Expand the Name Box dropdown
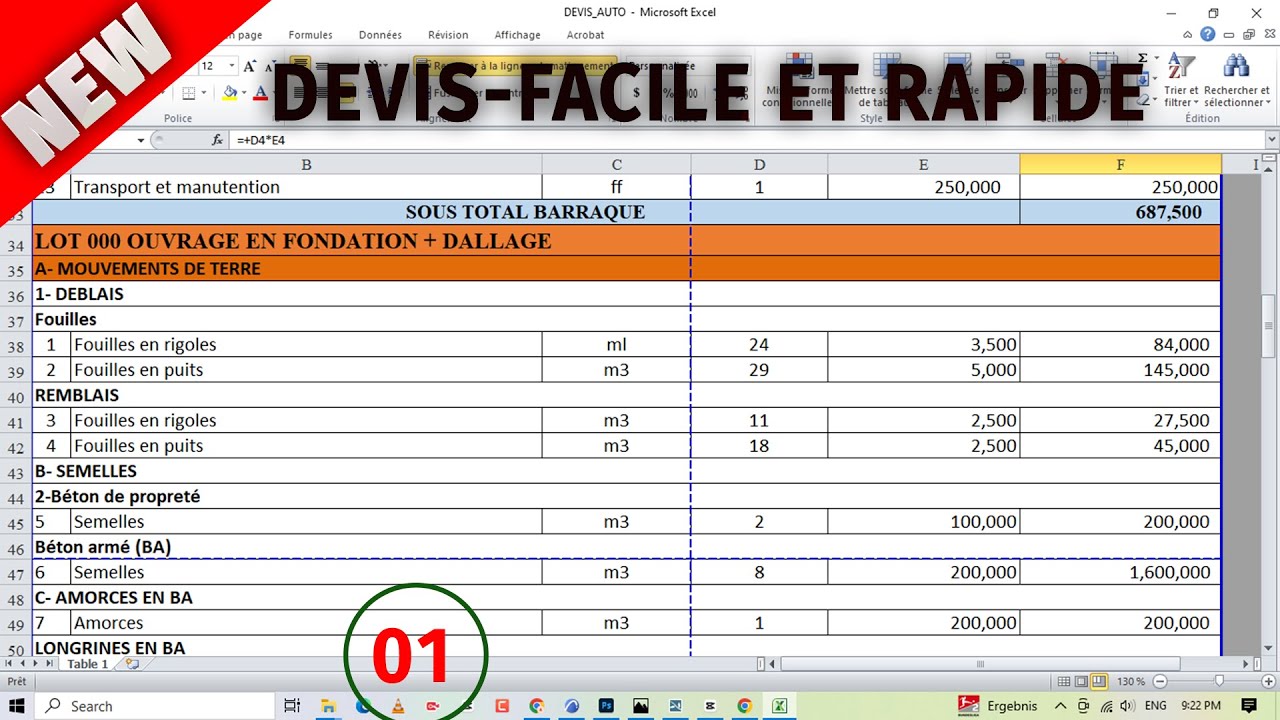This screenshot has width=1280, height=720. [140, 140]
